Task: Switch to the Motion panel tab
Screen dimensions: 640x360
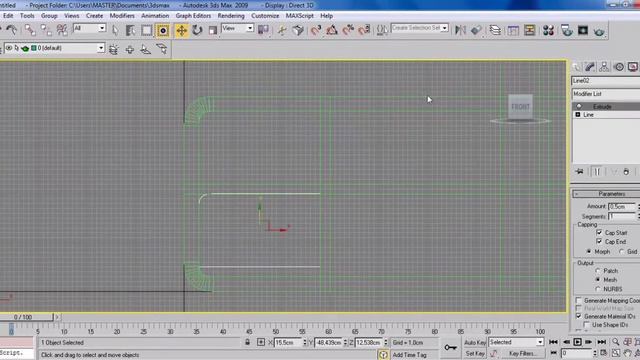Action: coord(619,67)
